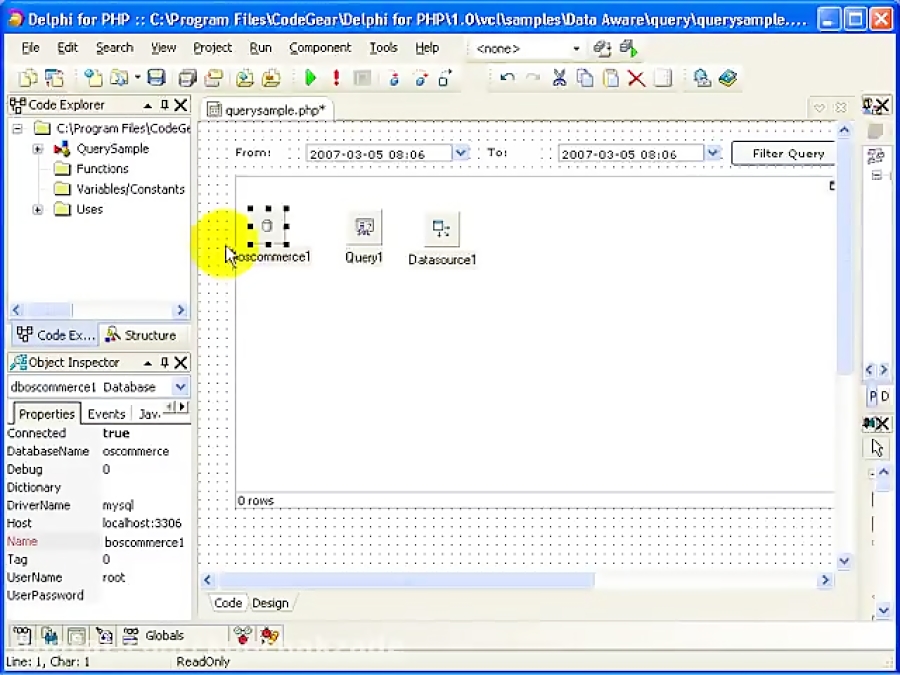Image resolution: width=900 pixels, height=675 pixels.
Task: Click the Help book icon on the toolbar
Action: [x=728, y=78]
